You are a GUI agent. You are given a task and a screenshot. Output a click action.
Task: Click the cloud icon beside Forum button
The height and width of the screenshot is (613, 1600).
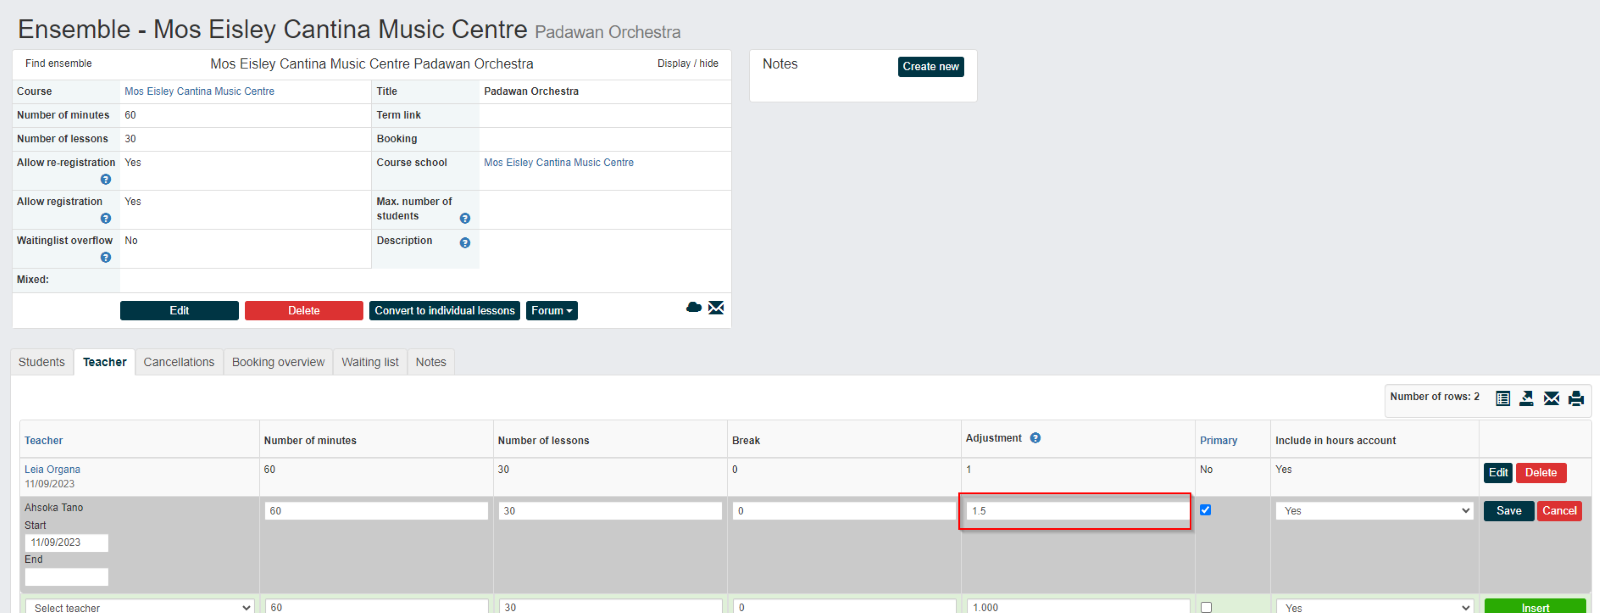pyautogui.click(x=693, y=307)
